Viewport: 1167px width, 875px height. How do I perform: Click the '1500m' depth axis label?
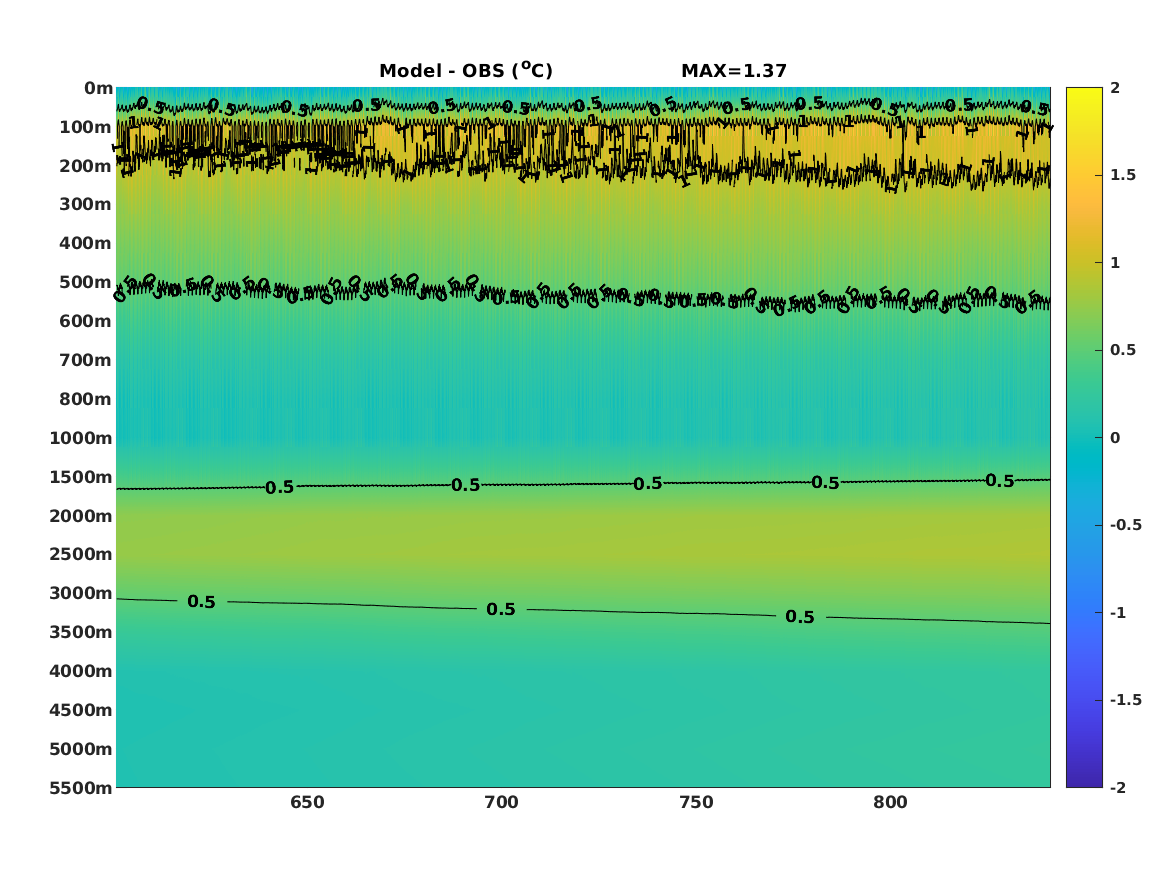[x=80, y=477]
